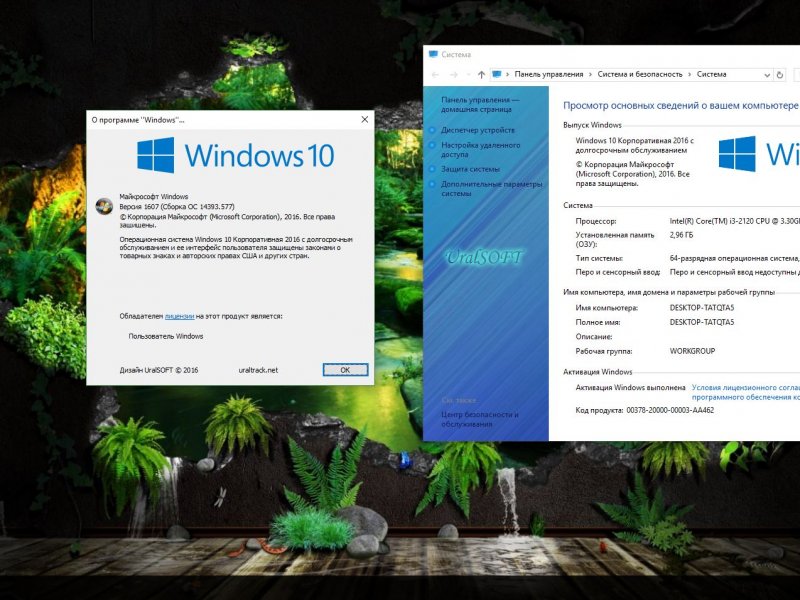Click the Версия 1607 build text
This screenshot has height=600, width=800.
(177, 207)
